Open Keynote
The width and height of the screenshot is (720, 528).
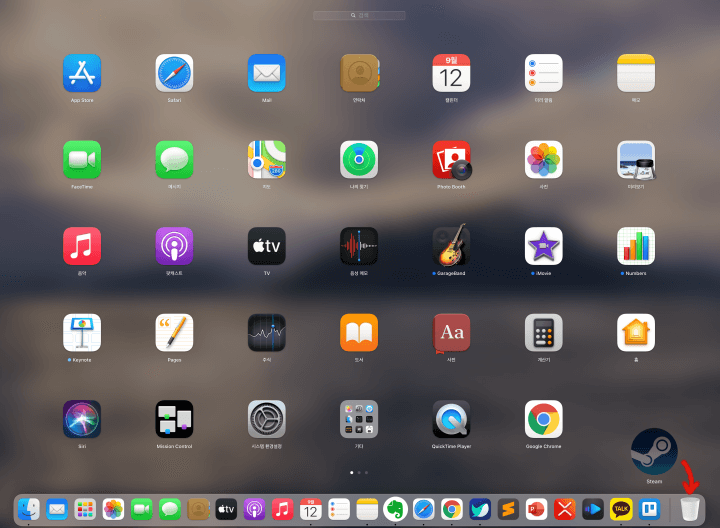click(82, 332)
